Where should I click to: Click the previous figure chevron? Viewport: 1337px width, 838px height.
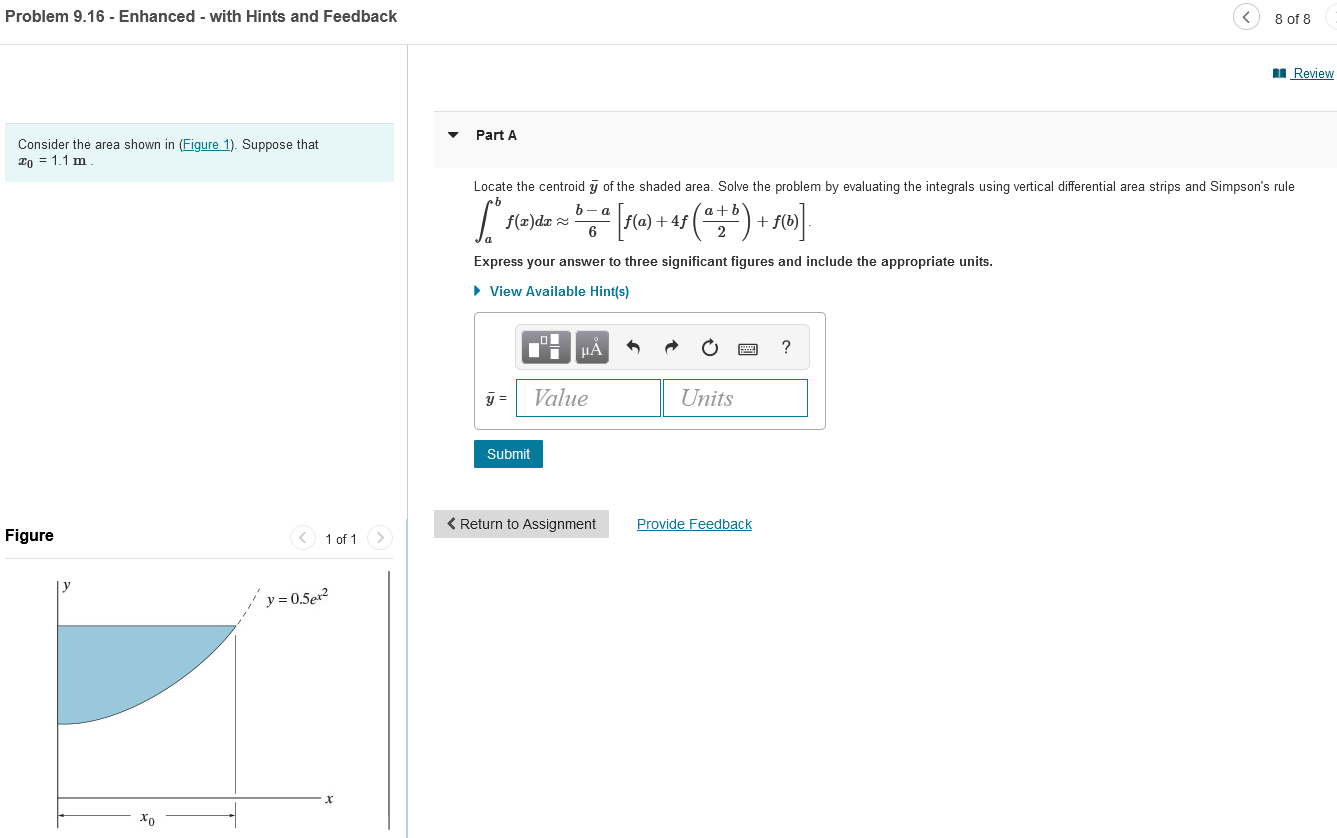click(302, 537)
